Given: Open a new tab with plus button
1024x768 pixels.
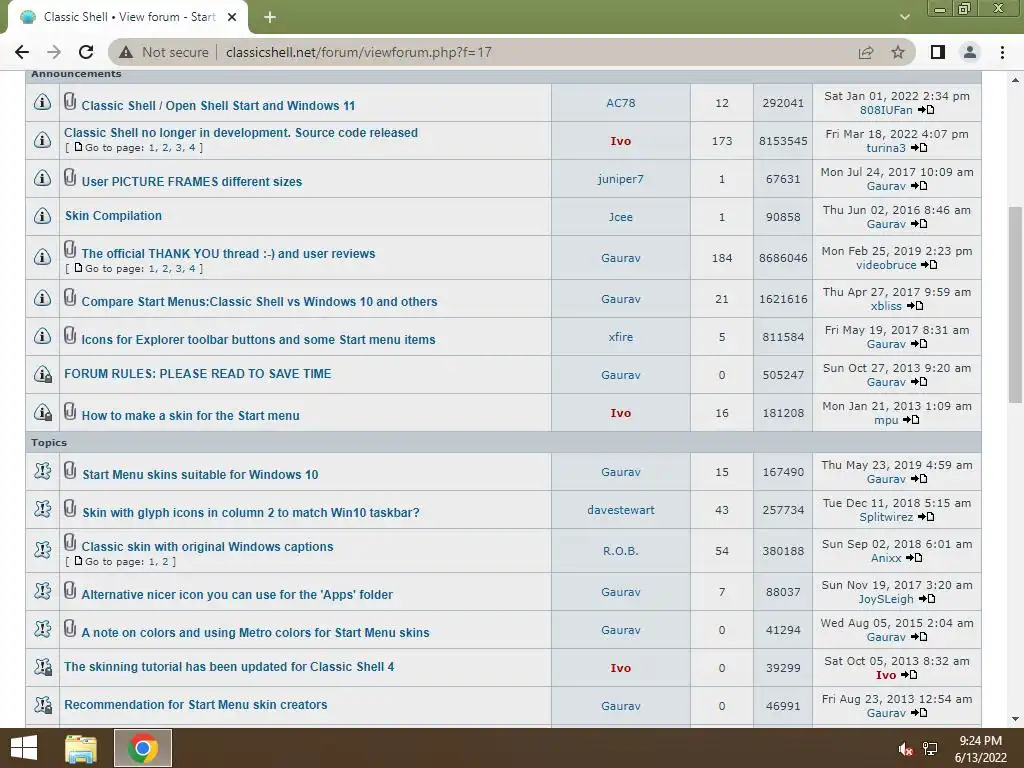Looking at the screenshot, I should pyautogui.click(x=270, y=17).
